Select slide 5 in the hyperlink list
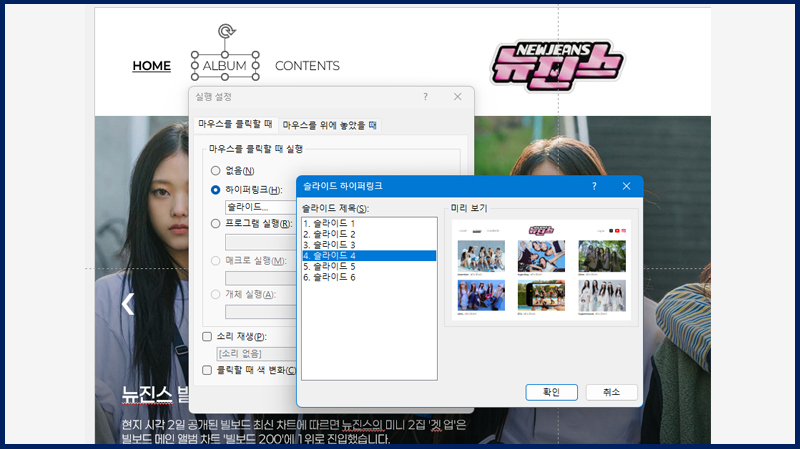Screen dimensions: 800x449 point(369,266)
